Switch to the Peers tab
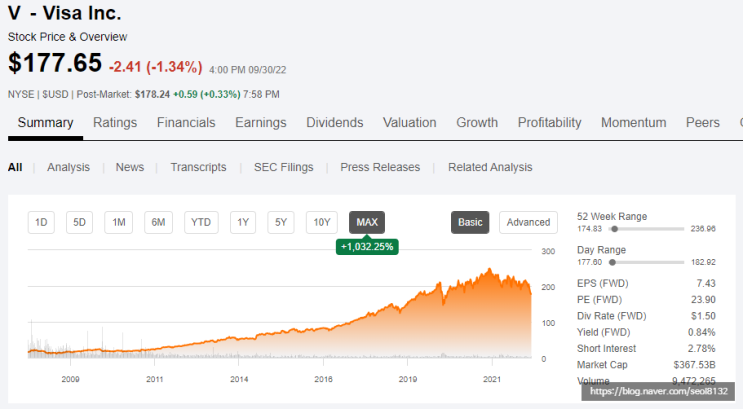 click(703, 123)
